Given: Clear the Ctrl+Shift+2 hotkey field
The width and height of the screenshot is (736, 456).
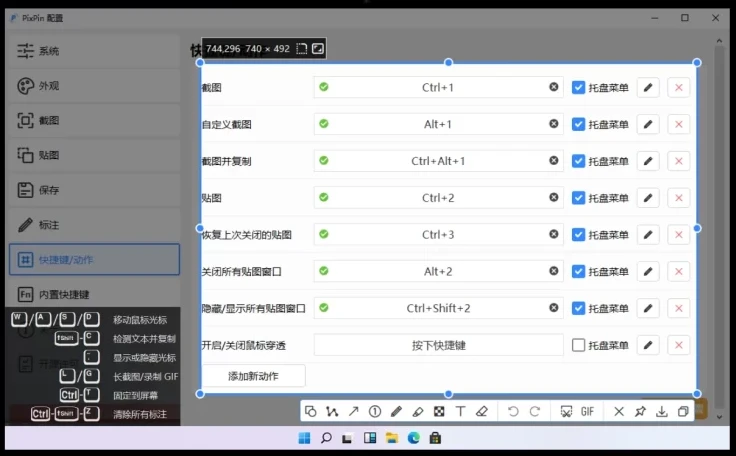Looking at the screenshot, I should coord(554,308).
